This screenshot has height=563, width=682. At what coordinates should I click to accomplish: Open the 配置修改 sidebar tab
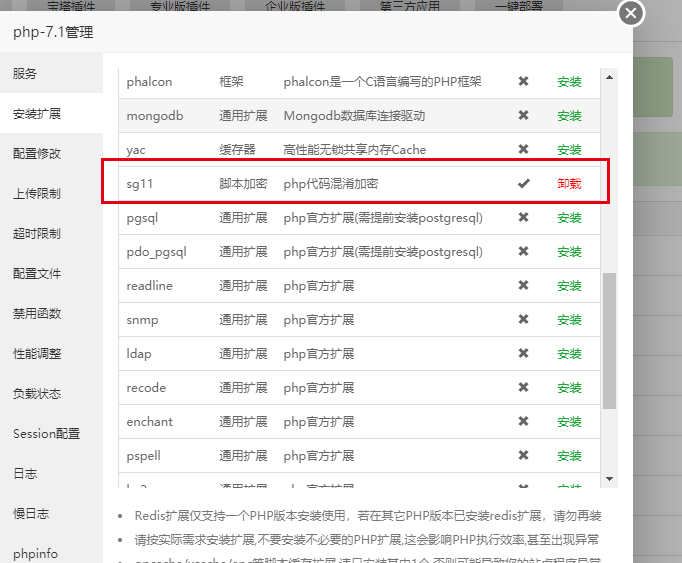click(51, 154)
